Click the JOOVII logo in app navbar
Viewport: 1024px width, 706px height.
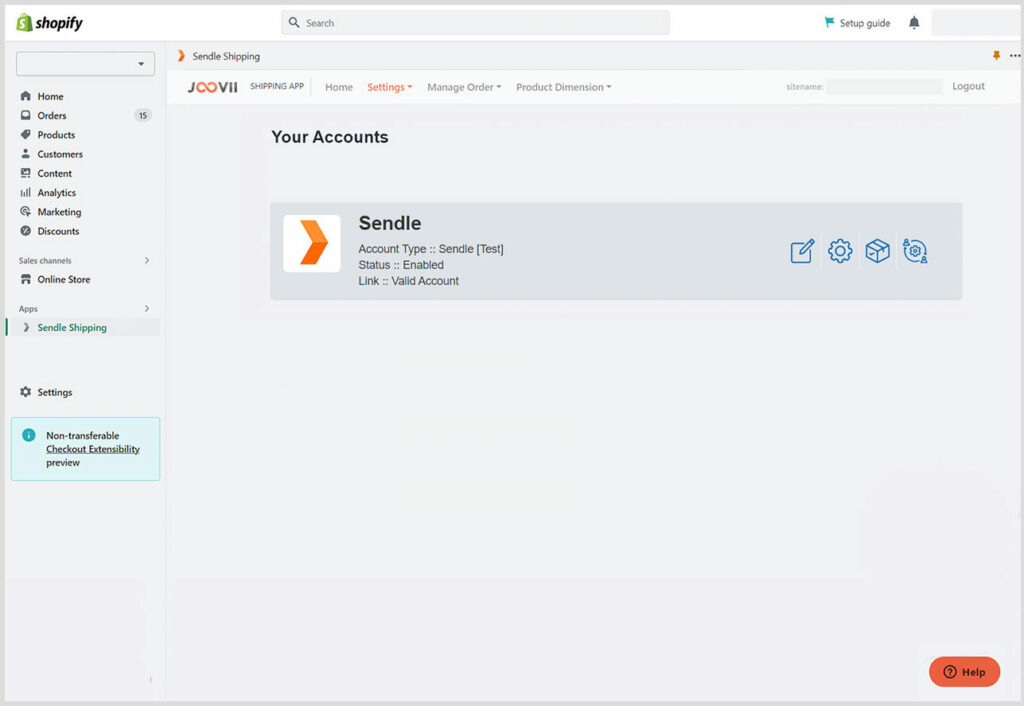point(213,87)
